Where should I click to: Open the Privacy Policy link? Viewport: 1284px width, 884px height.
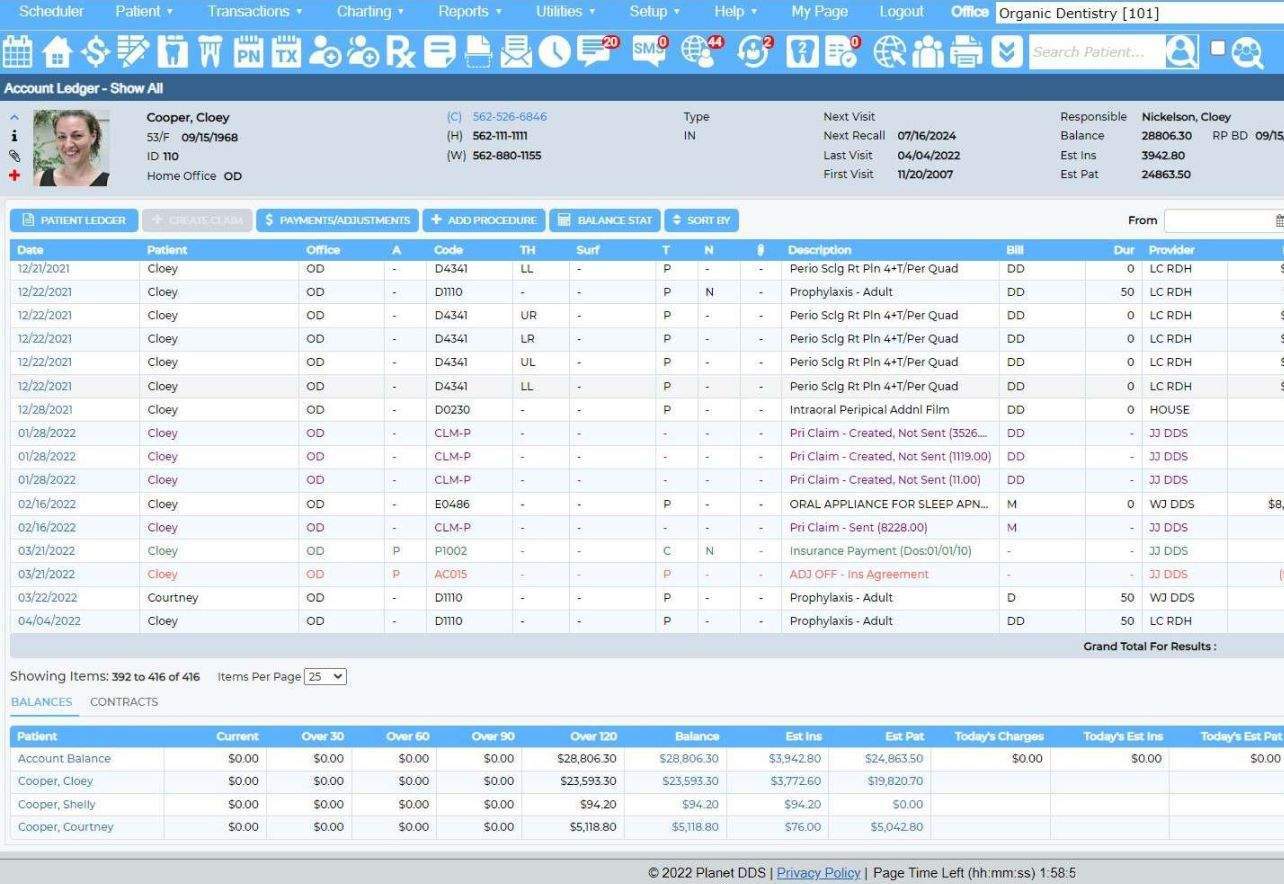(x=818, y=873)
